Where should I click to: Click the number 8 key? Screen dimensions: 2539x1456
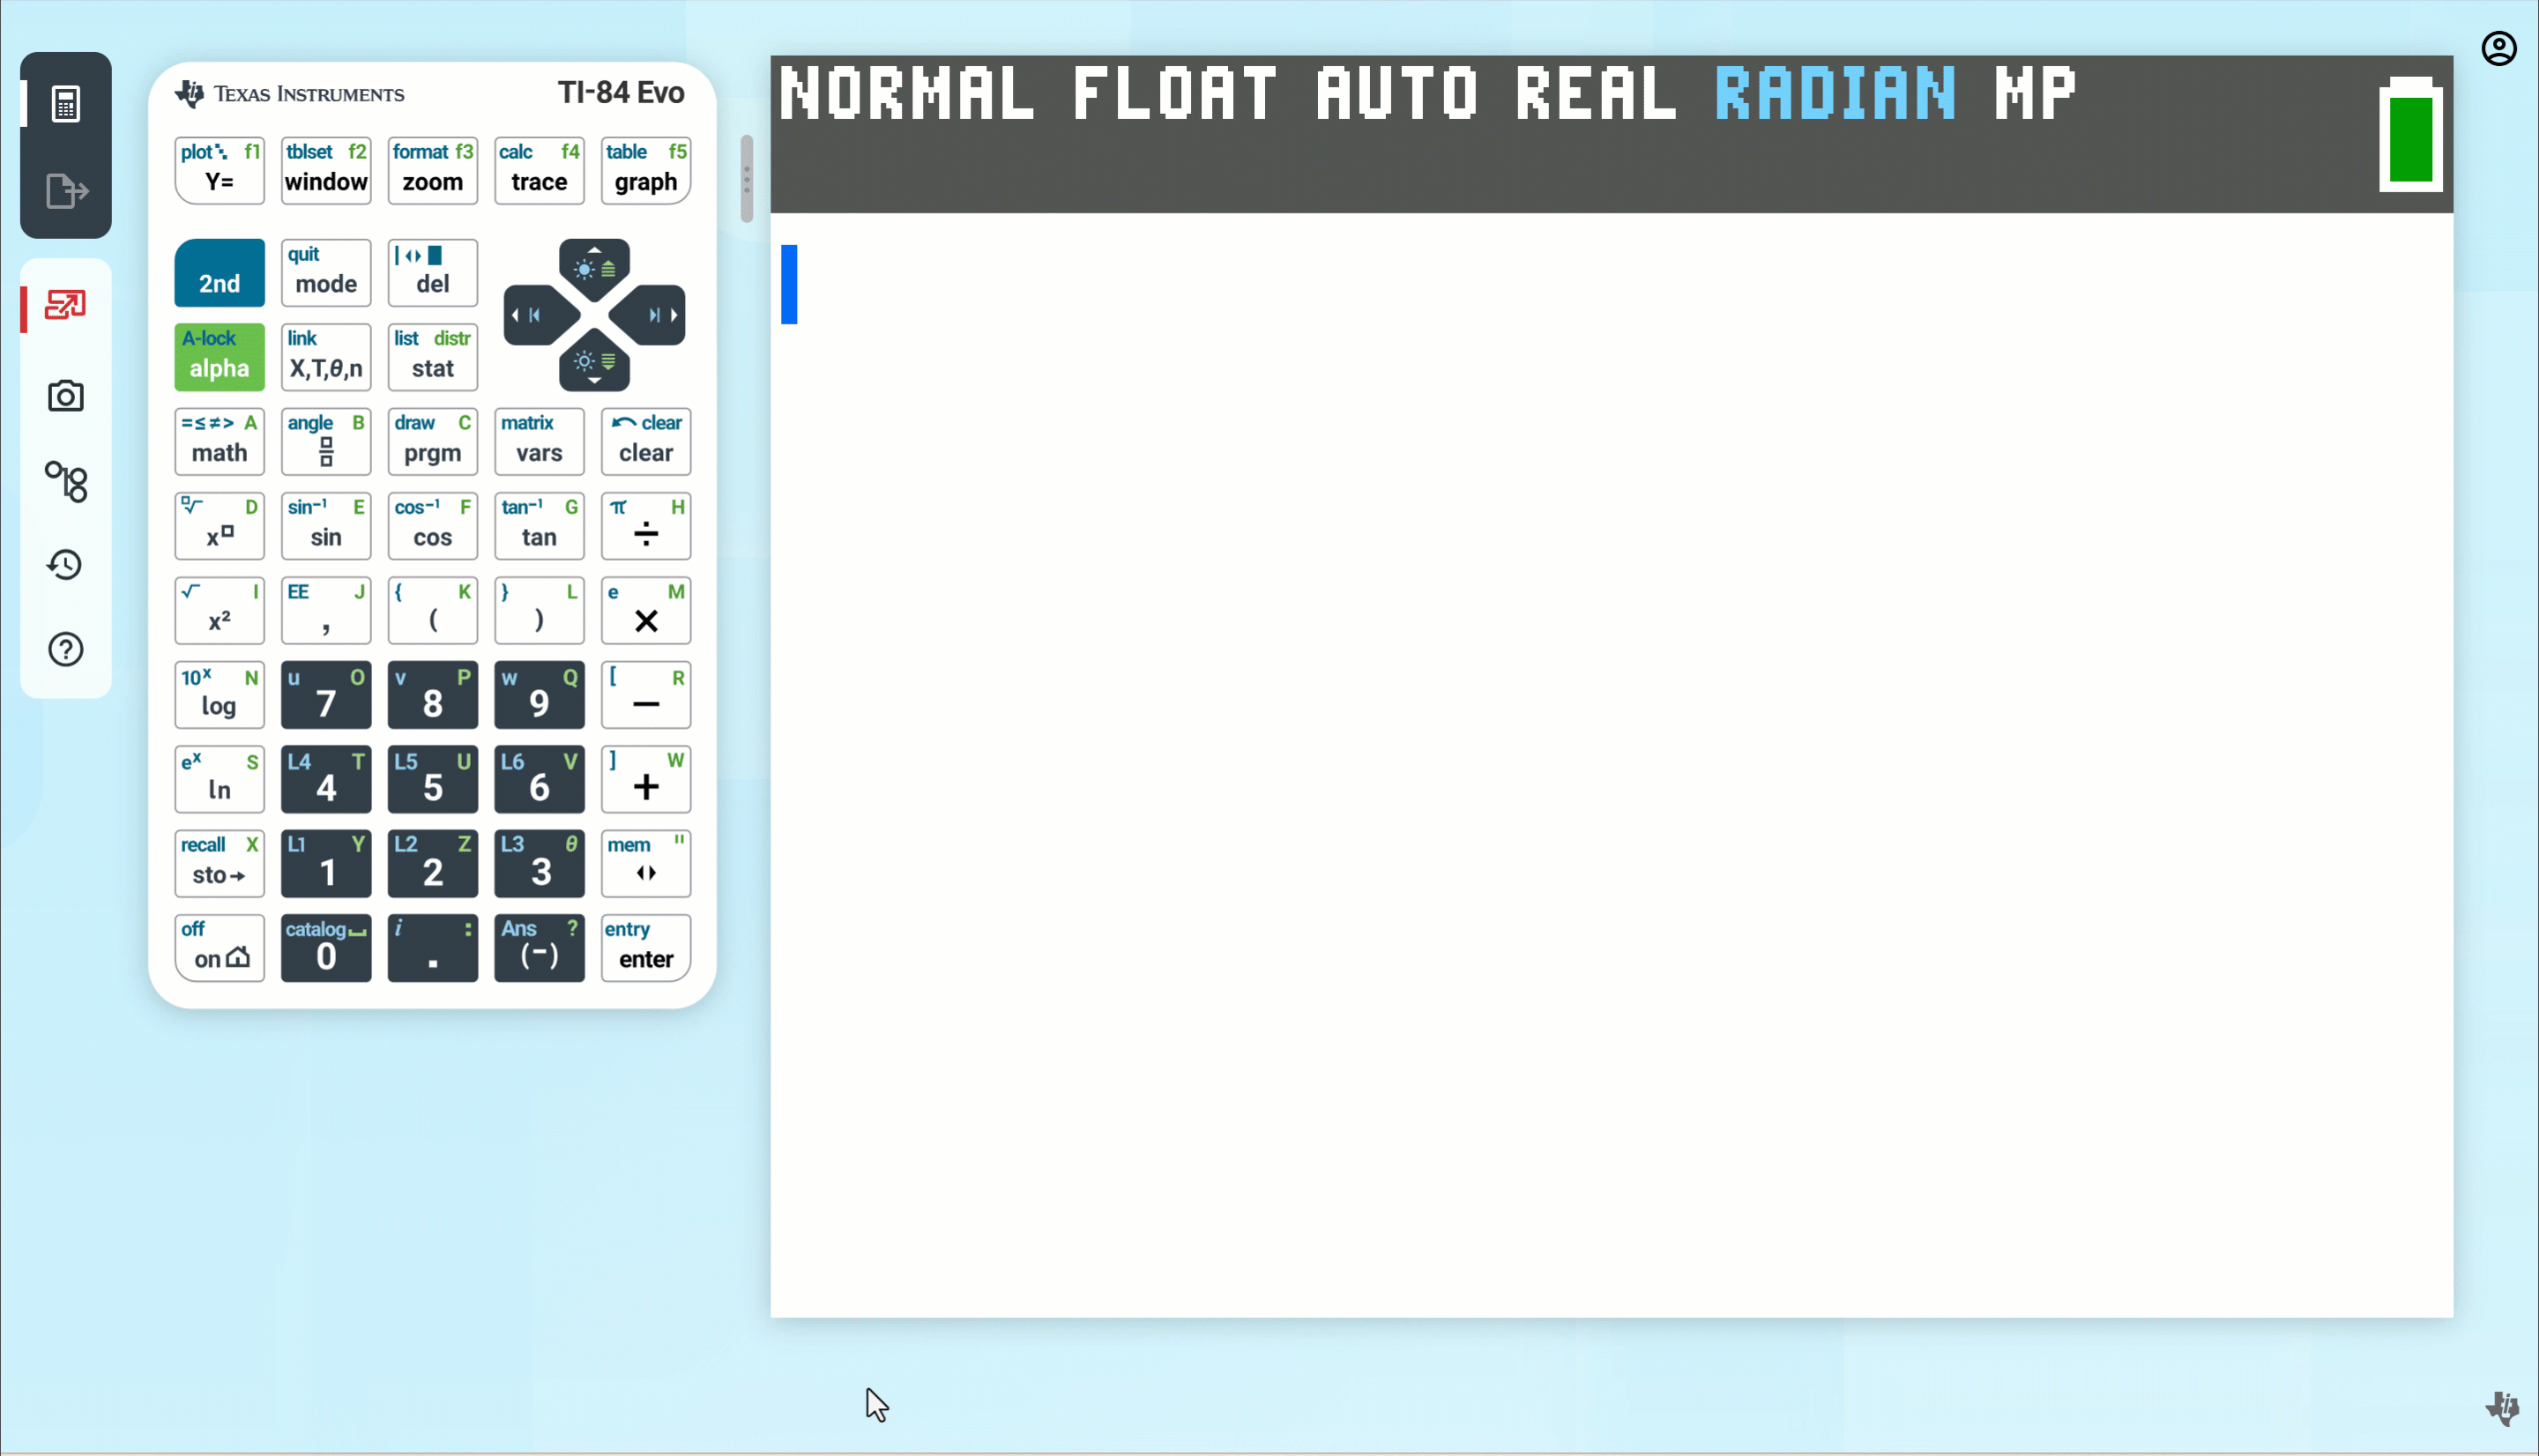pos(433,695)
